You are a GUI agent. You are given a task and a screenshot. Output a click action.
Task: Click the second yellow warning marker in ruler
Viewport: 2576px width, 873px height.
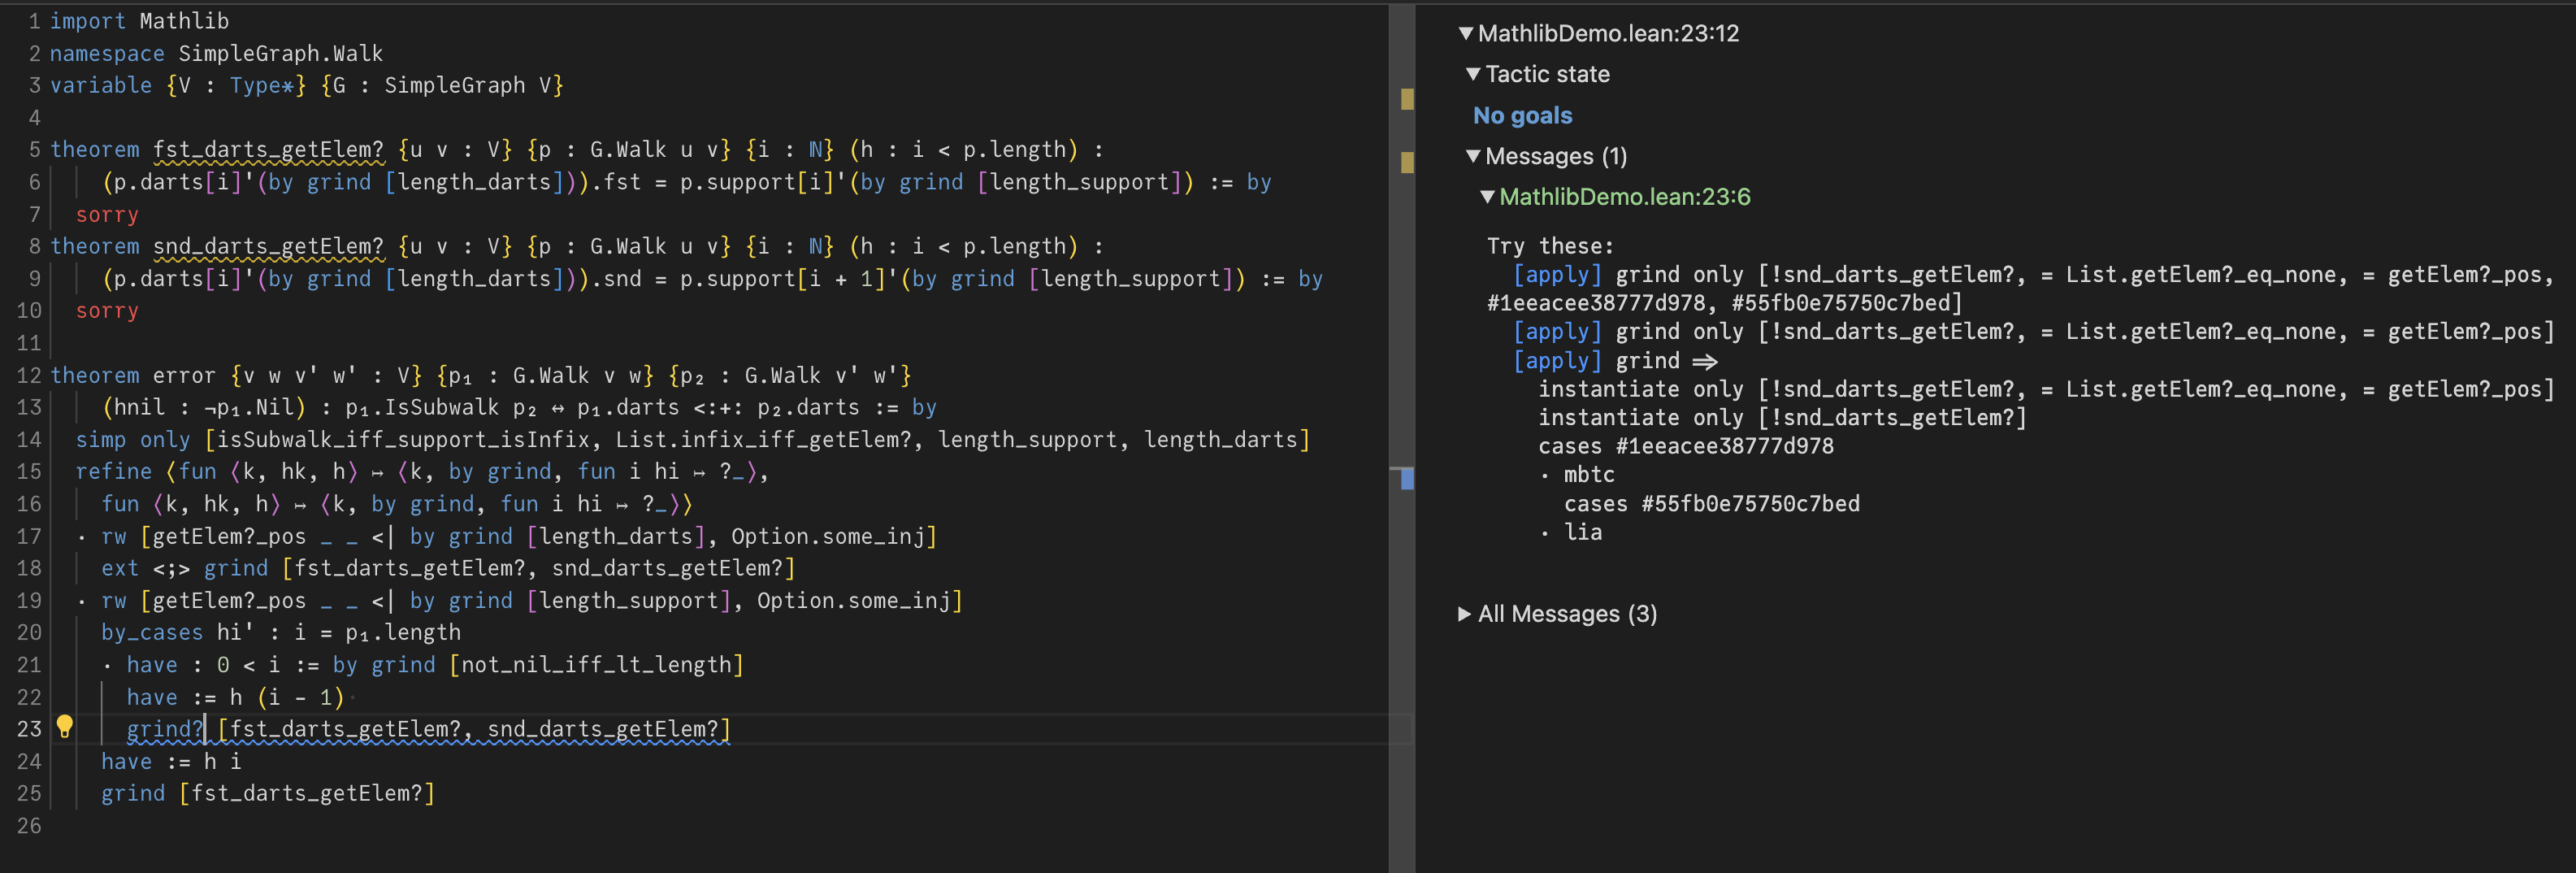(x=1407, y=162)
